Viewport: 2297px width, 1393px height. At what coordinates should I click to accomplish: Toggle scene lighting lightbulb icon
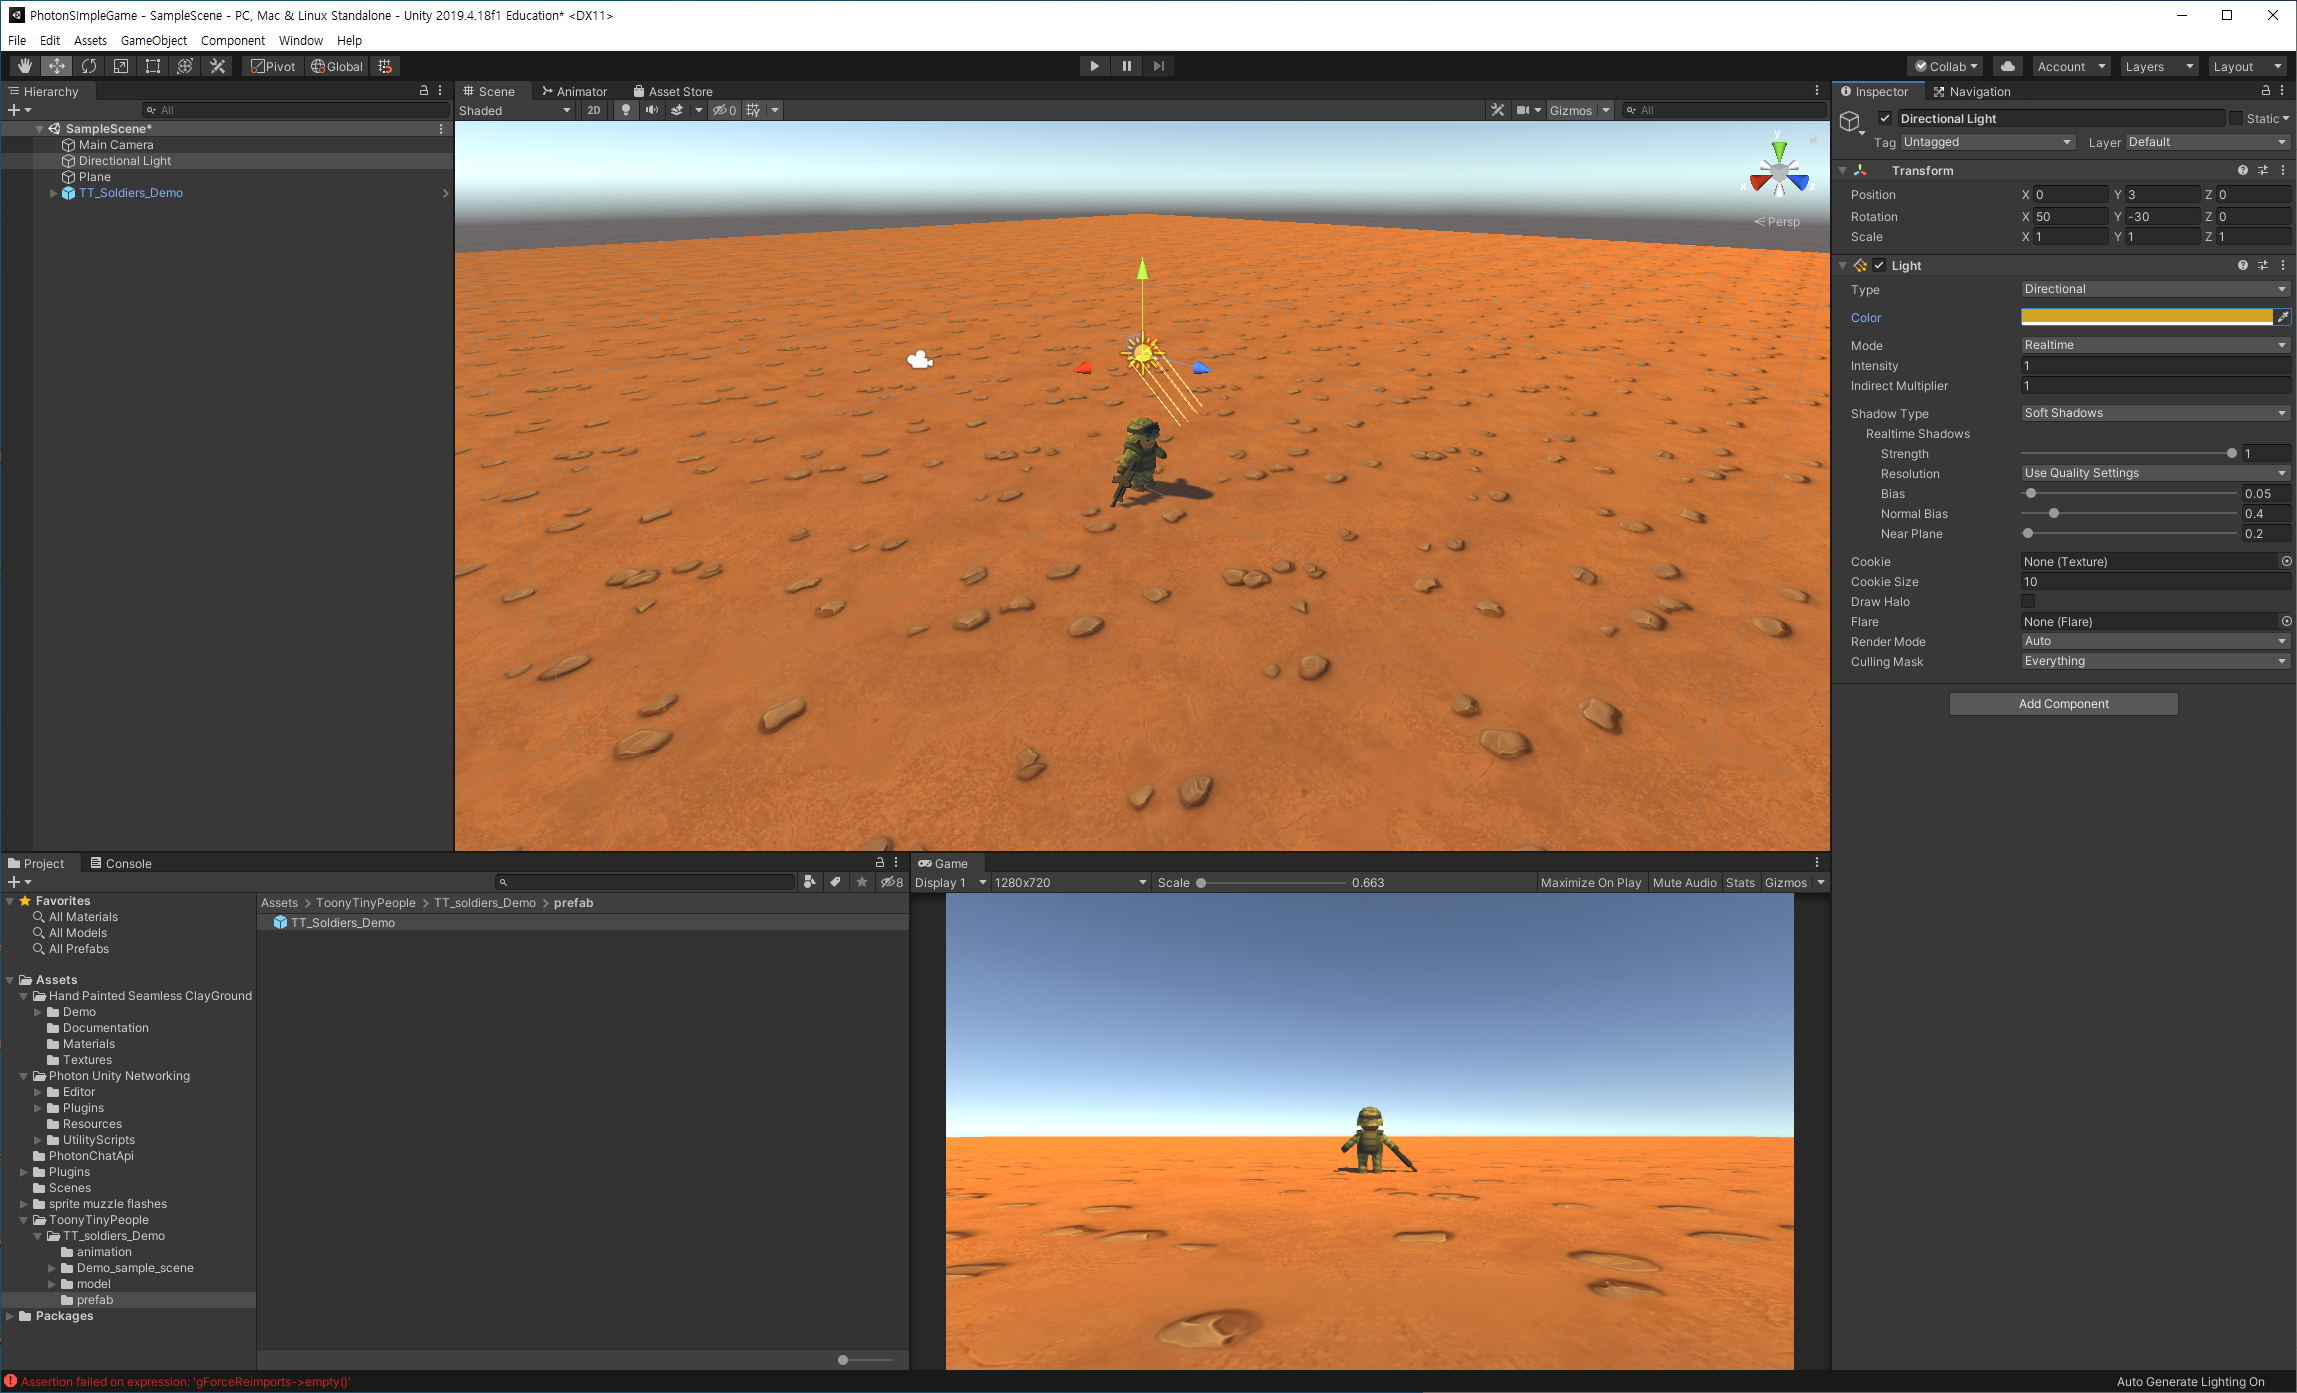click(x=626, y=110)
